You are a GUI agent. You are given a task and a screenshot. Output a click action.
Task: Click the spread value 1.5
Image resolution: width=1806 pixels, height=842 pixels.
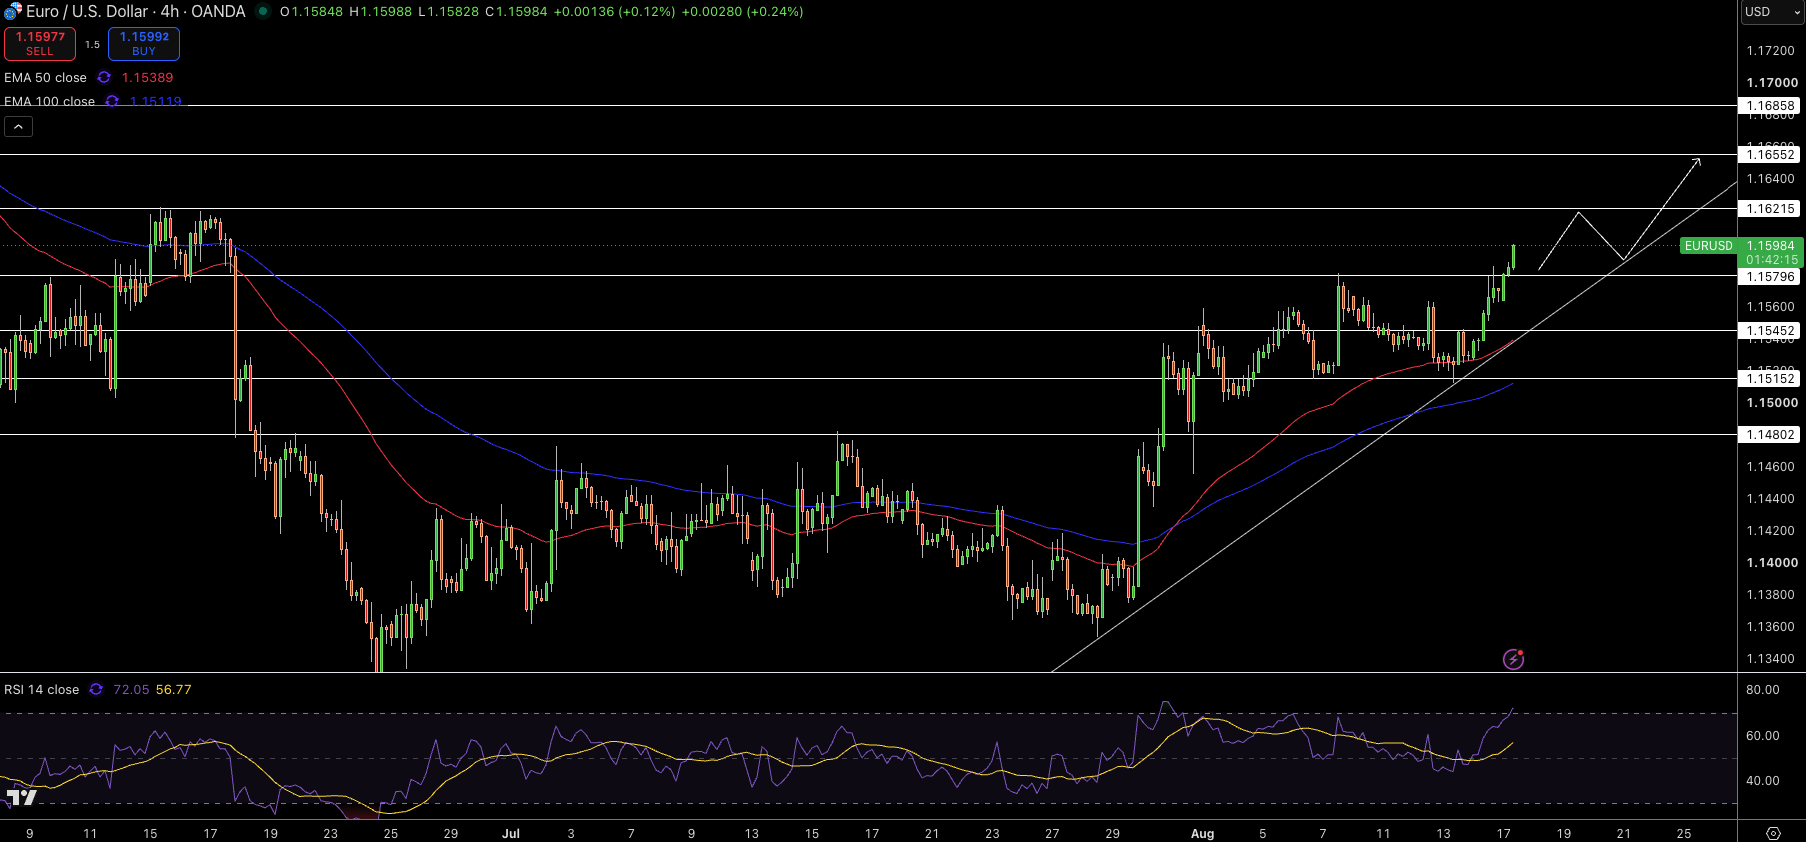(92, 45)
